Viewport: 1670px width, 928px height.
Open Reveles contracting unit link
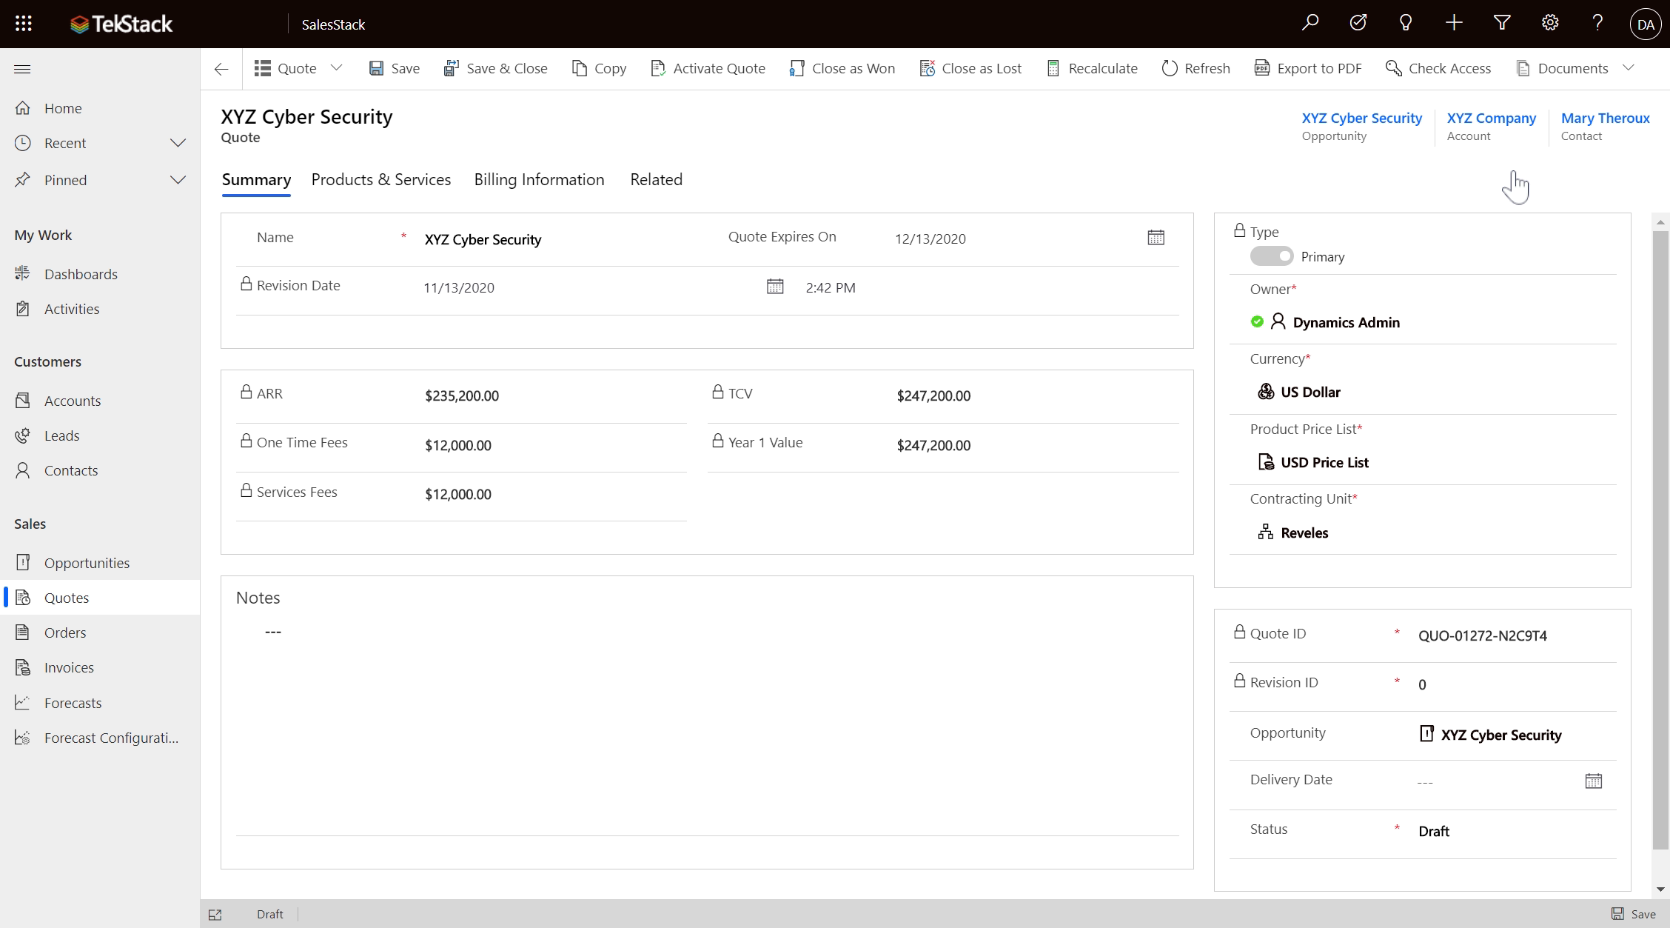click(1304, 533)
